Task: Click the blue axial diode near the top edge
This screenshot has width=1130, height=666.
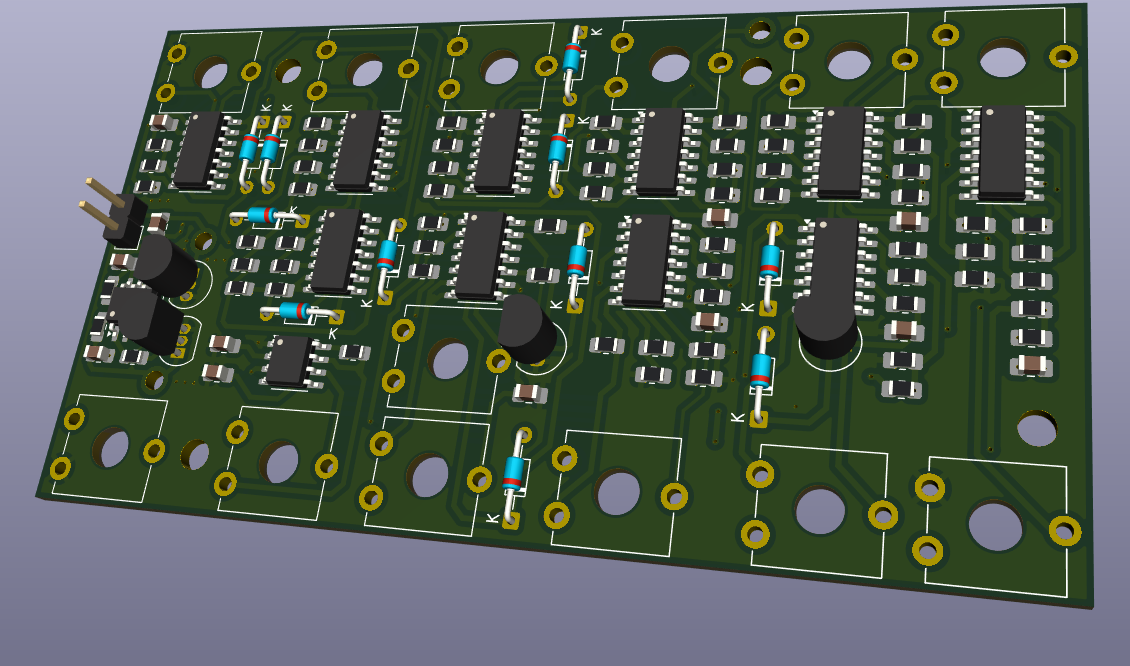Action: [x=571, y=55]
